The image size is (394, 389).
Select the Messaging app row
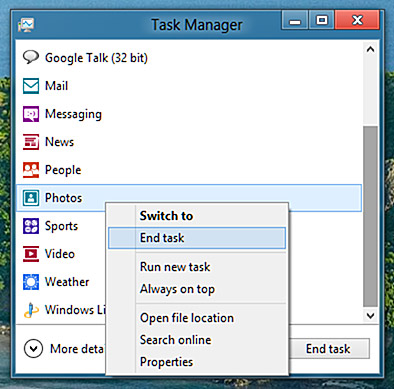(189, 114)
